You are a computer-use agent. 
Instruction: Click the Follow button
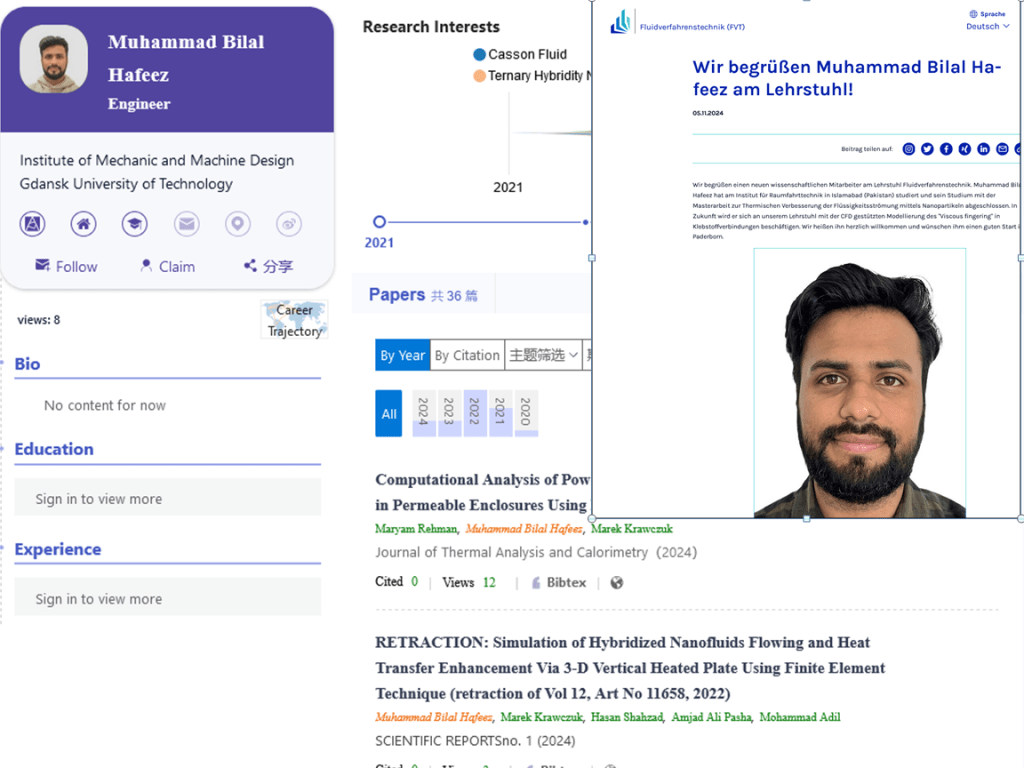[66, 266]
